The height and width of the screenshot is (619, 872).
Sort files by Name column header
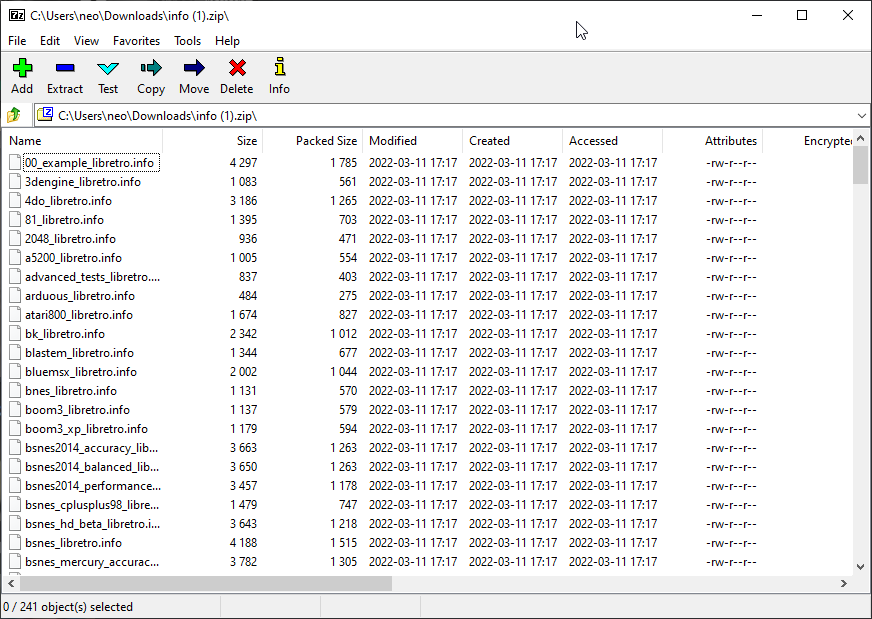tap(25, 141)
